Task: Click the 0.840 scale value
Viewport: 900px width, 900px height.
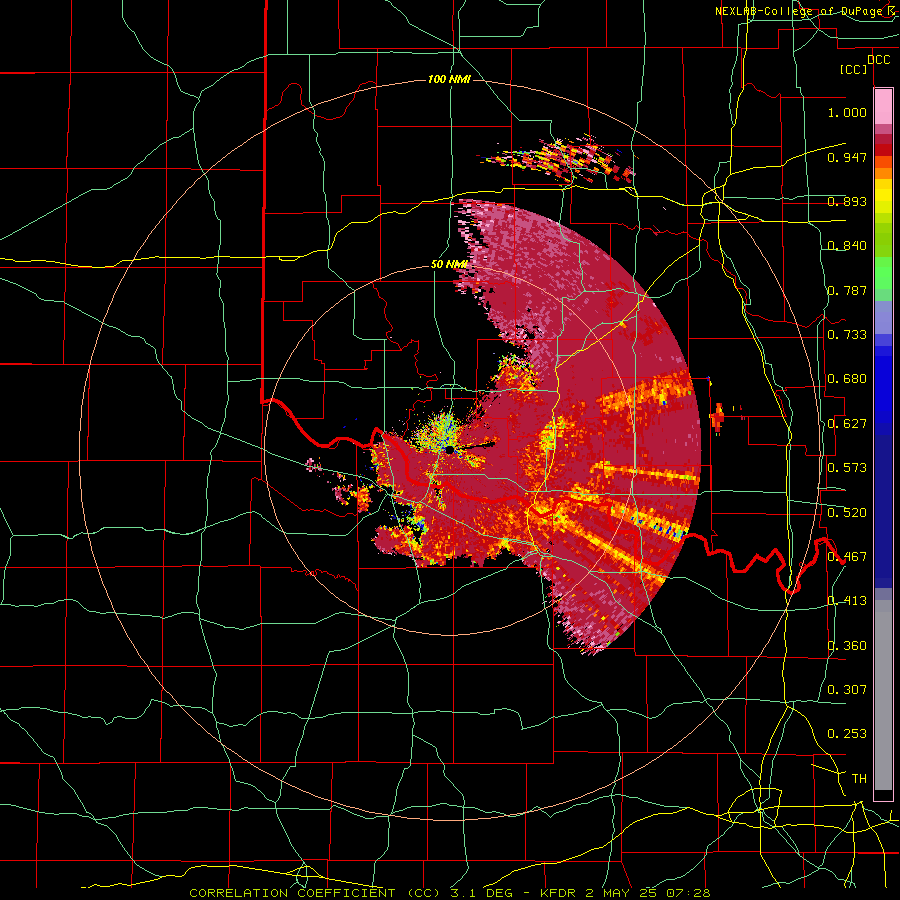Action: pos(847,246)
